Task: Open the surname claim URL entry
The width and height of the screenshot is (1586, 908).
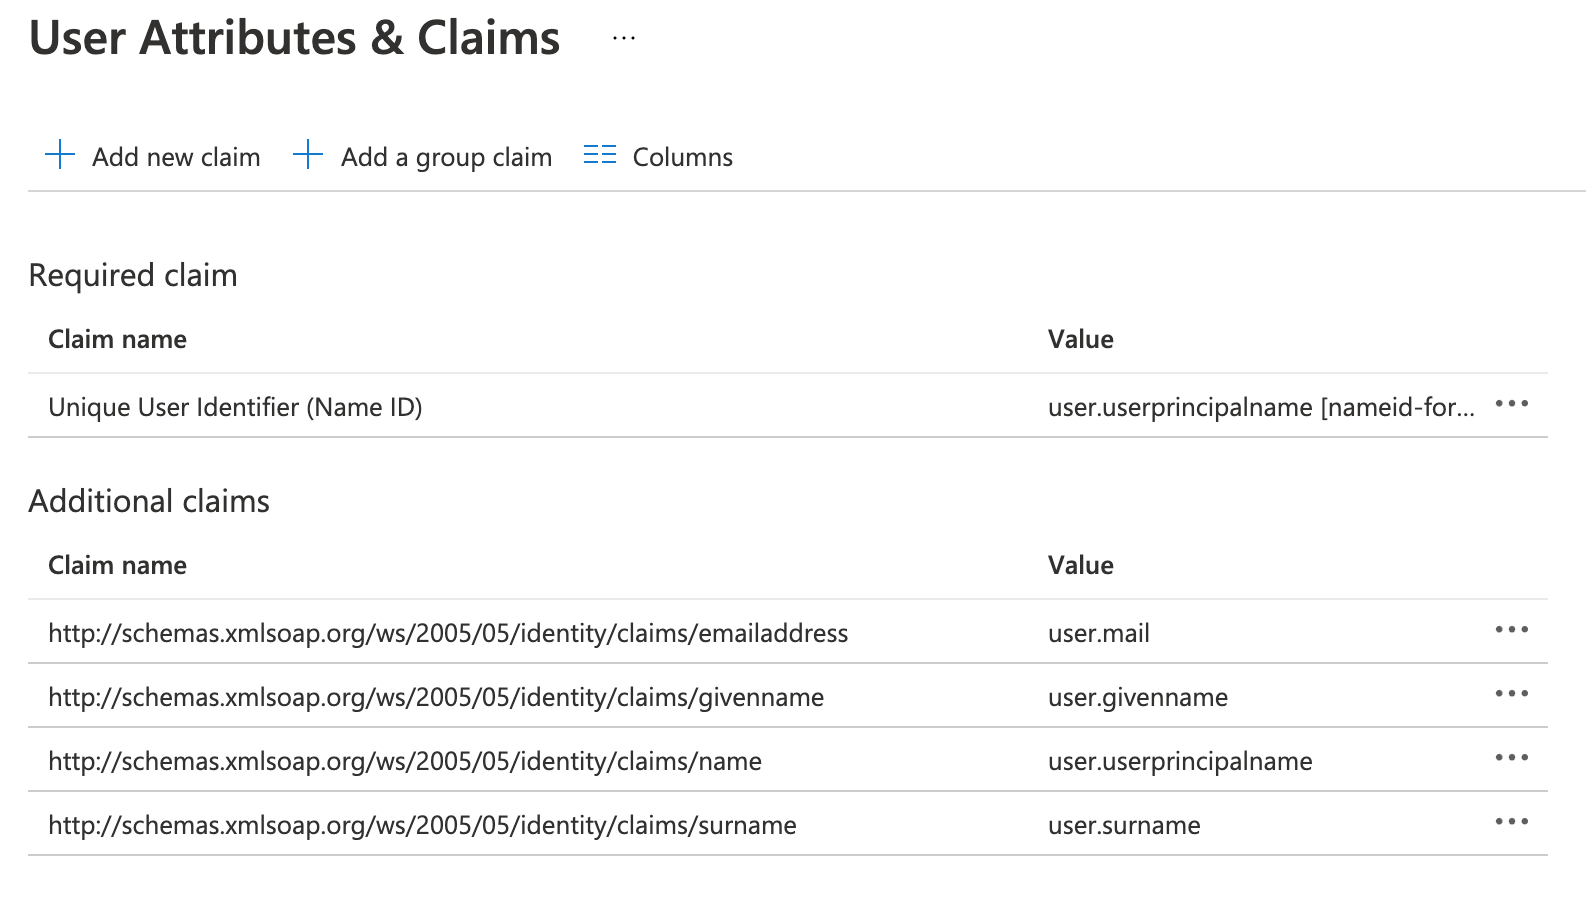Action: 422,825
